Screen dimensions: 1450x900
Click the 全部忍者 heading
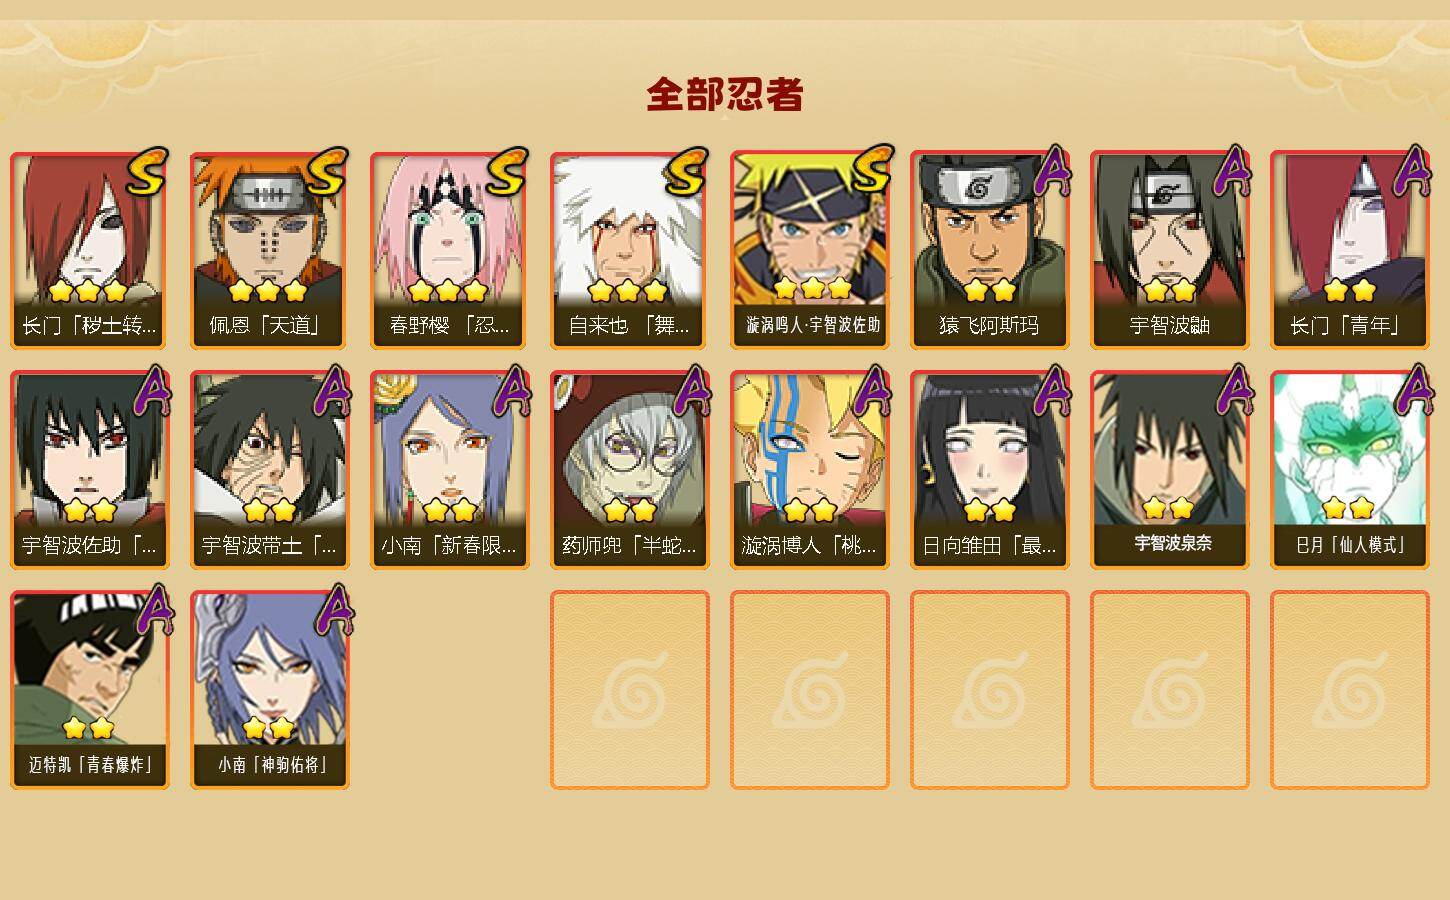[x=725, y=95]
